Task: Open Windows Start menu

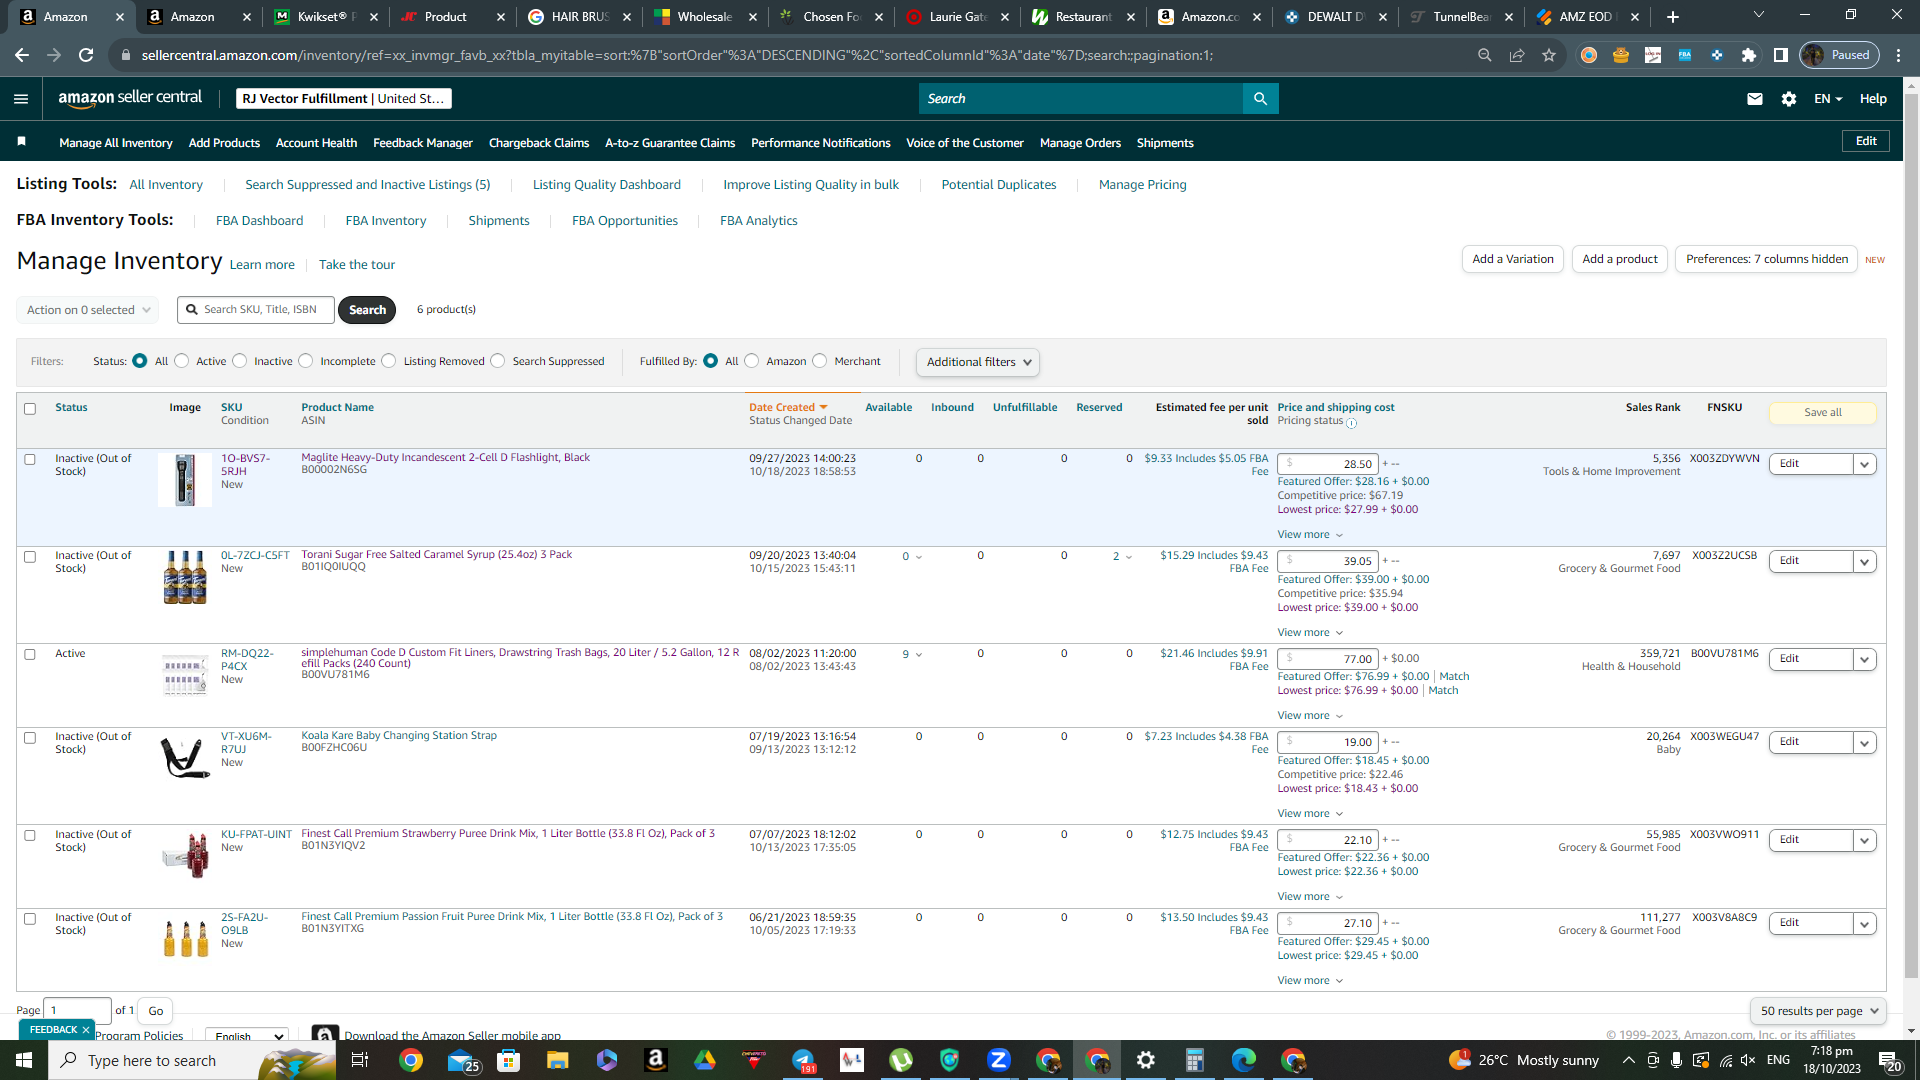Action: point(24,1060)
